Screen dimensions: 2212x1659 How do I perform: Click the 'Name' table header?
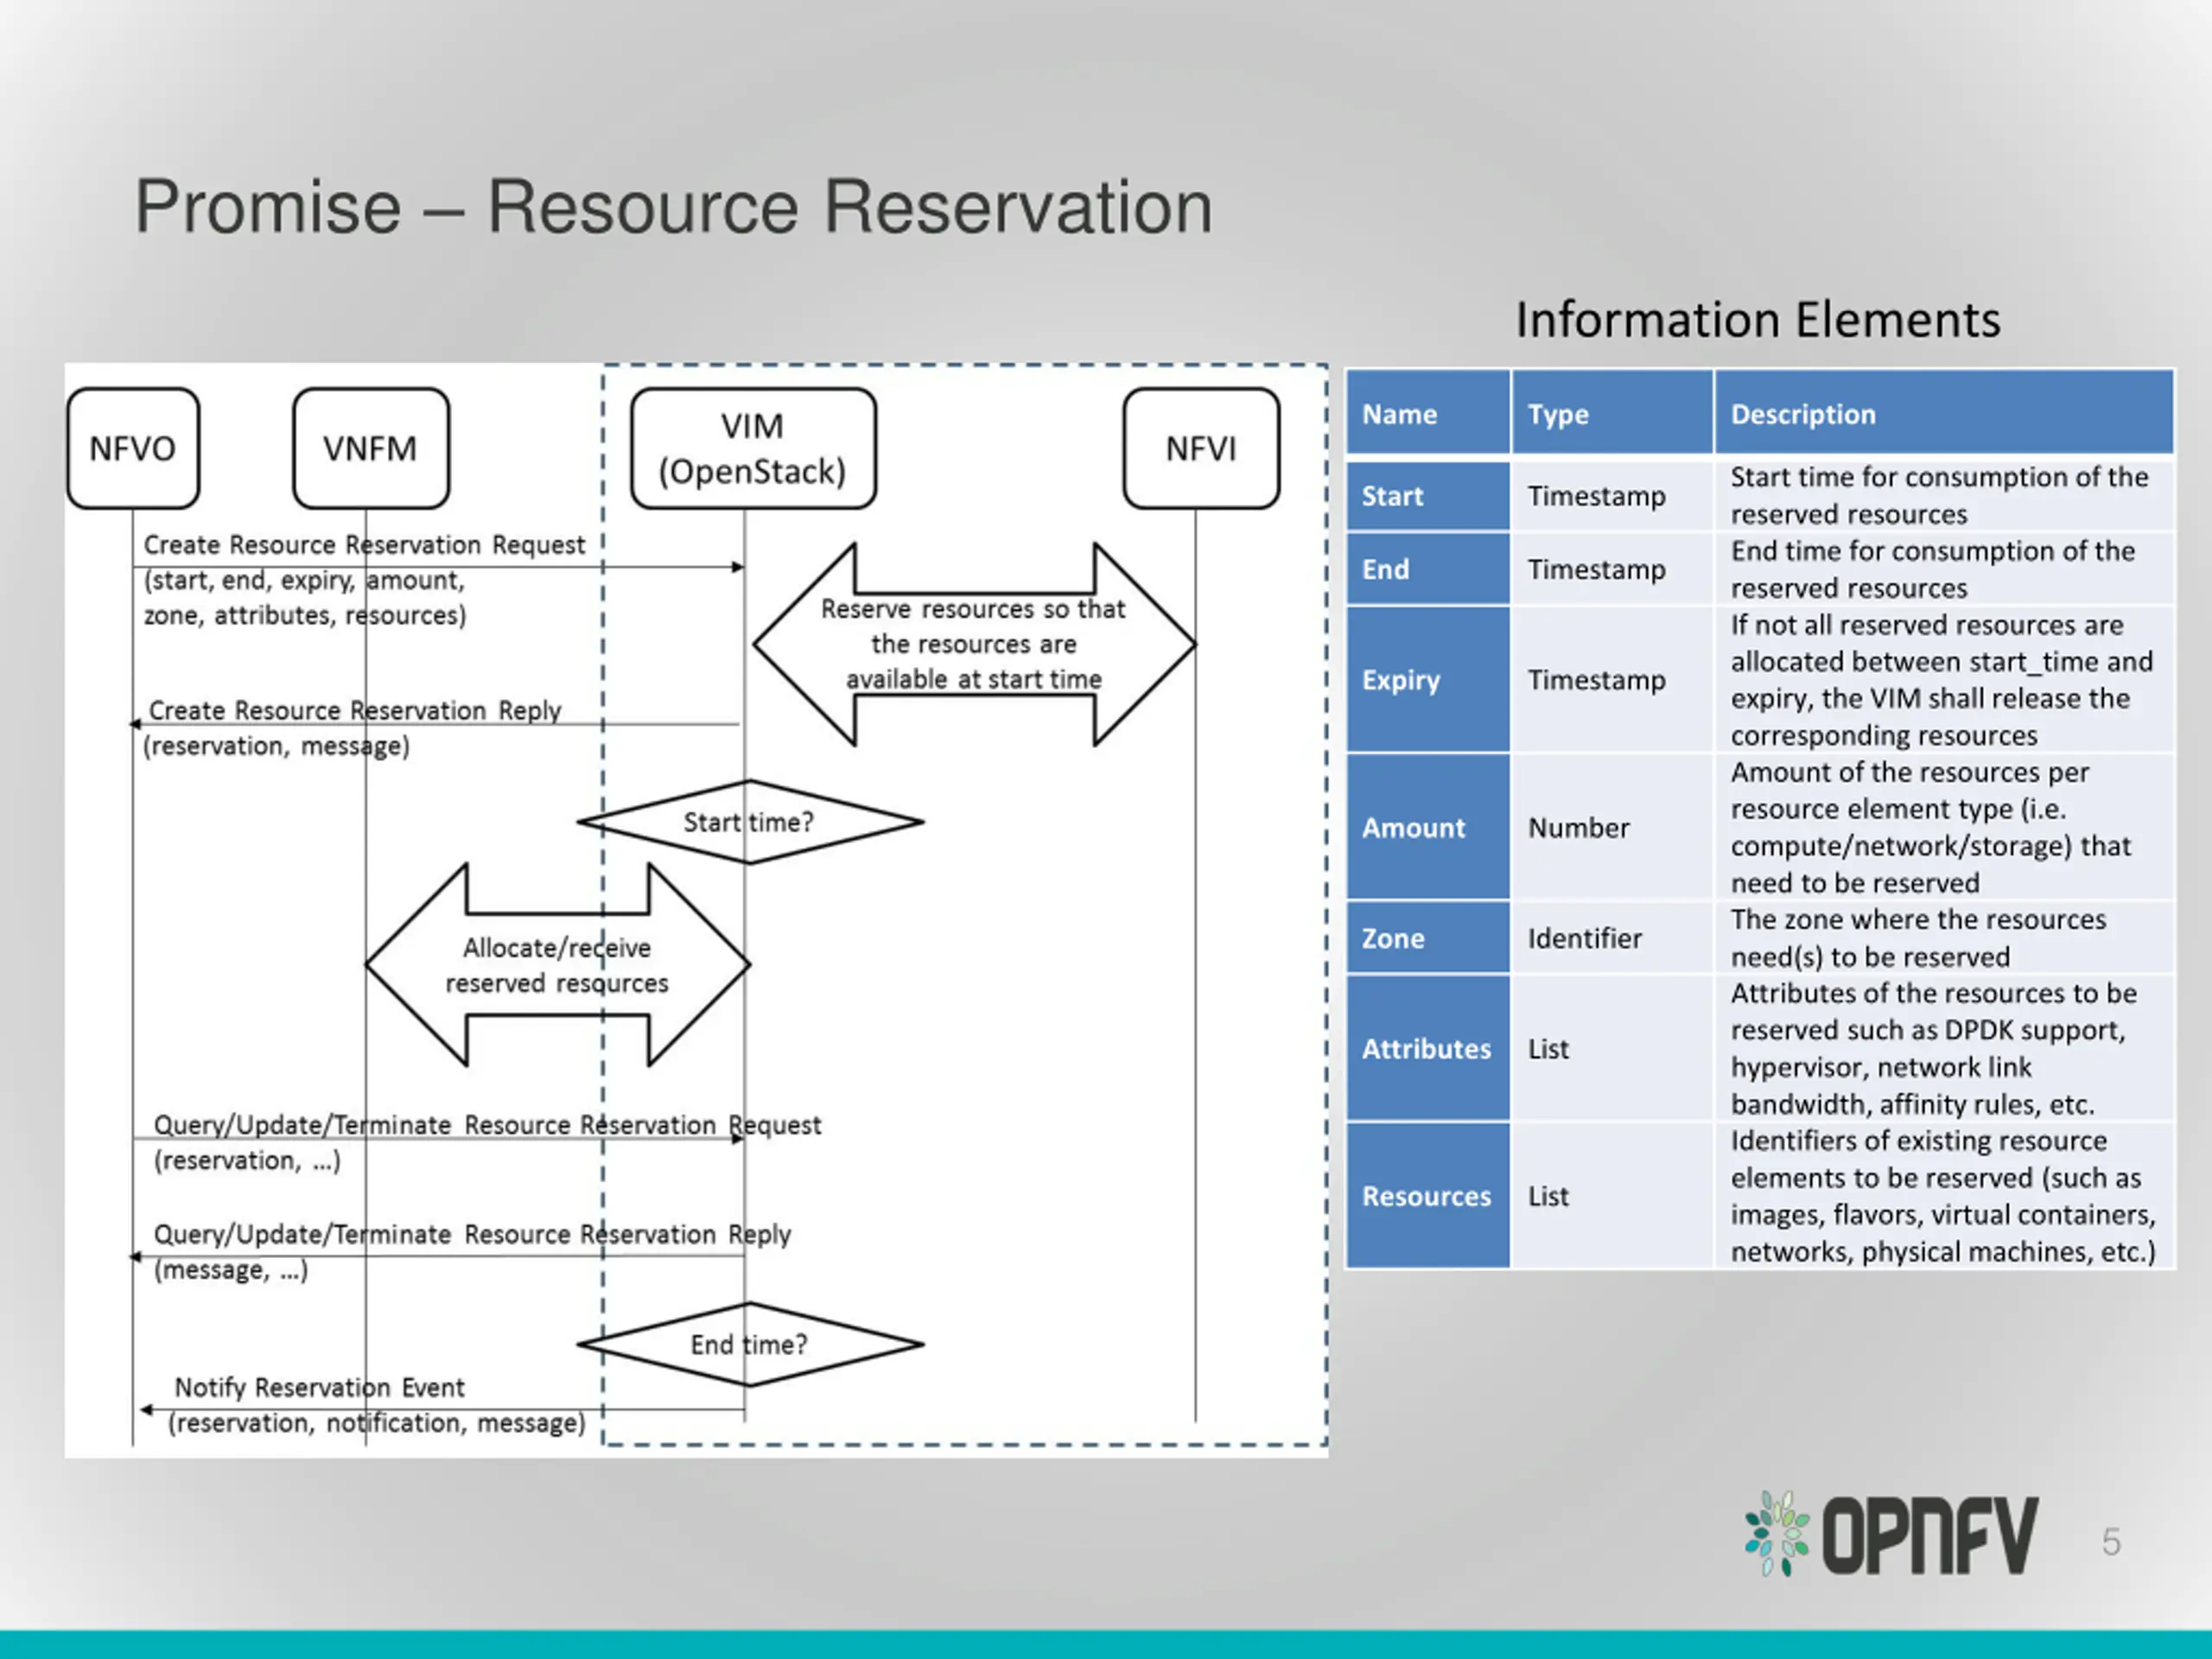(1427, 413)
